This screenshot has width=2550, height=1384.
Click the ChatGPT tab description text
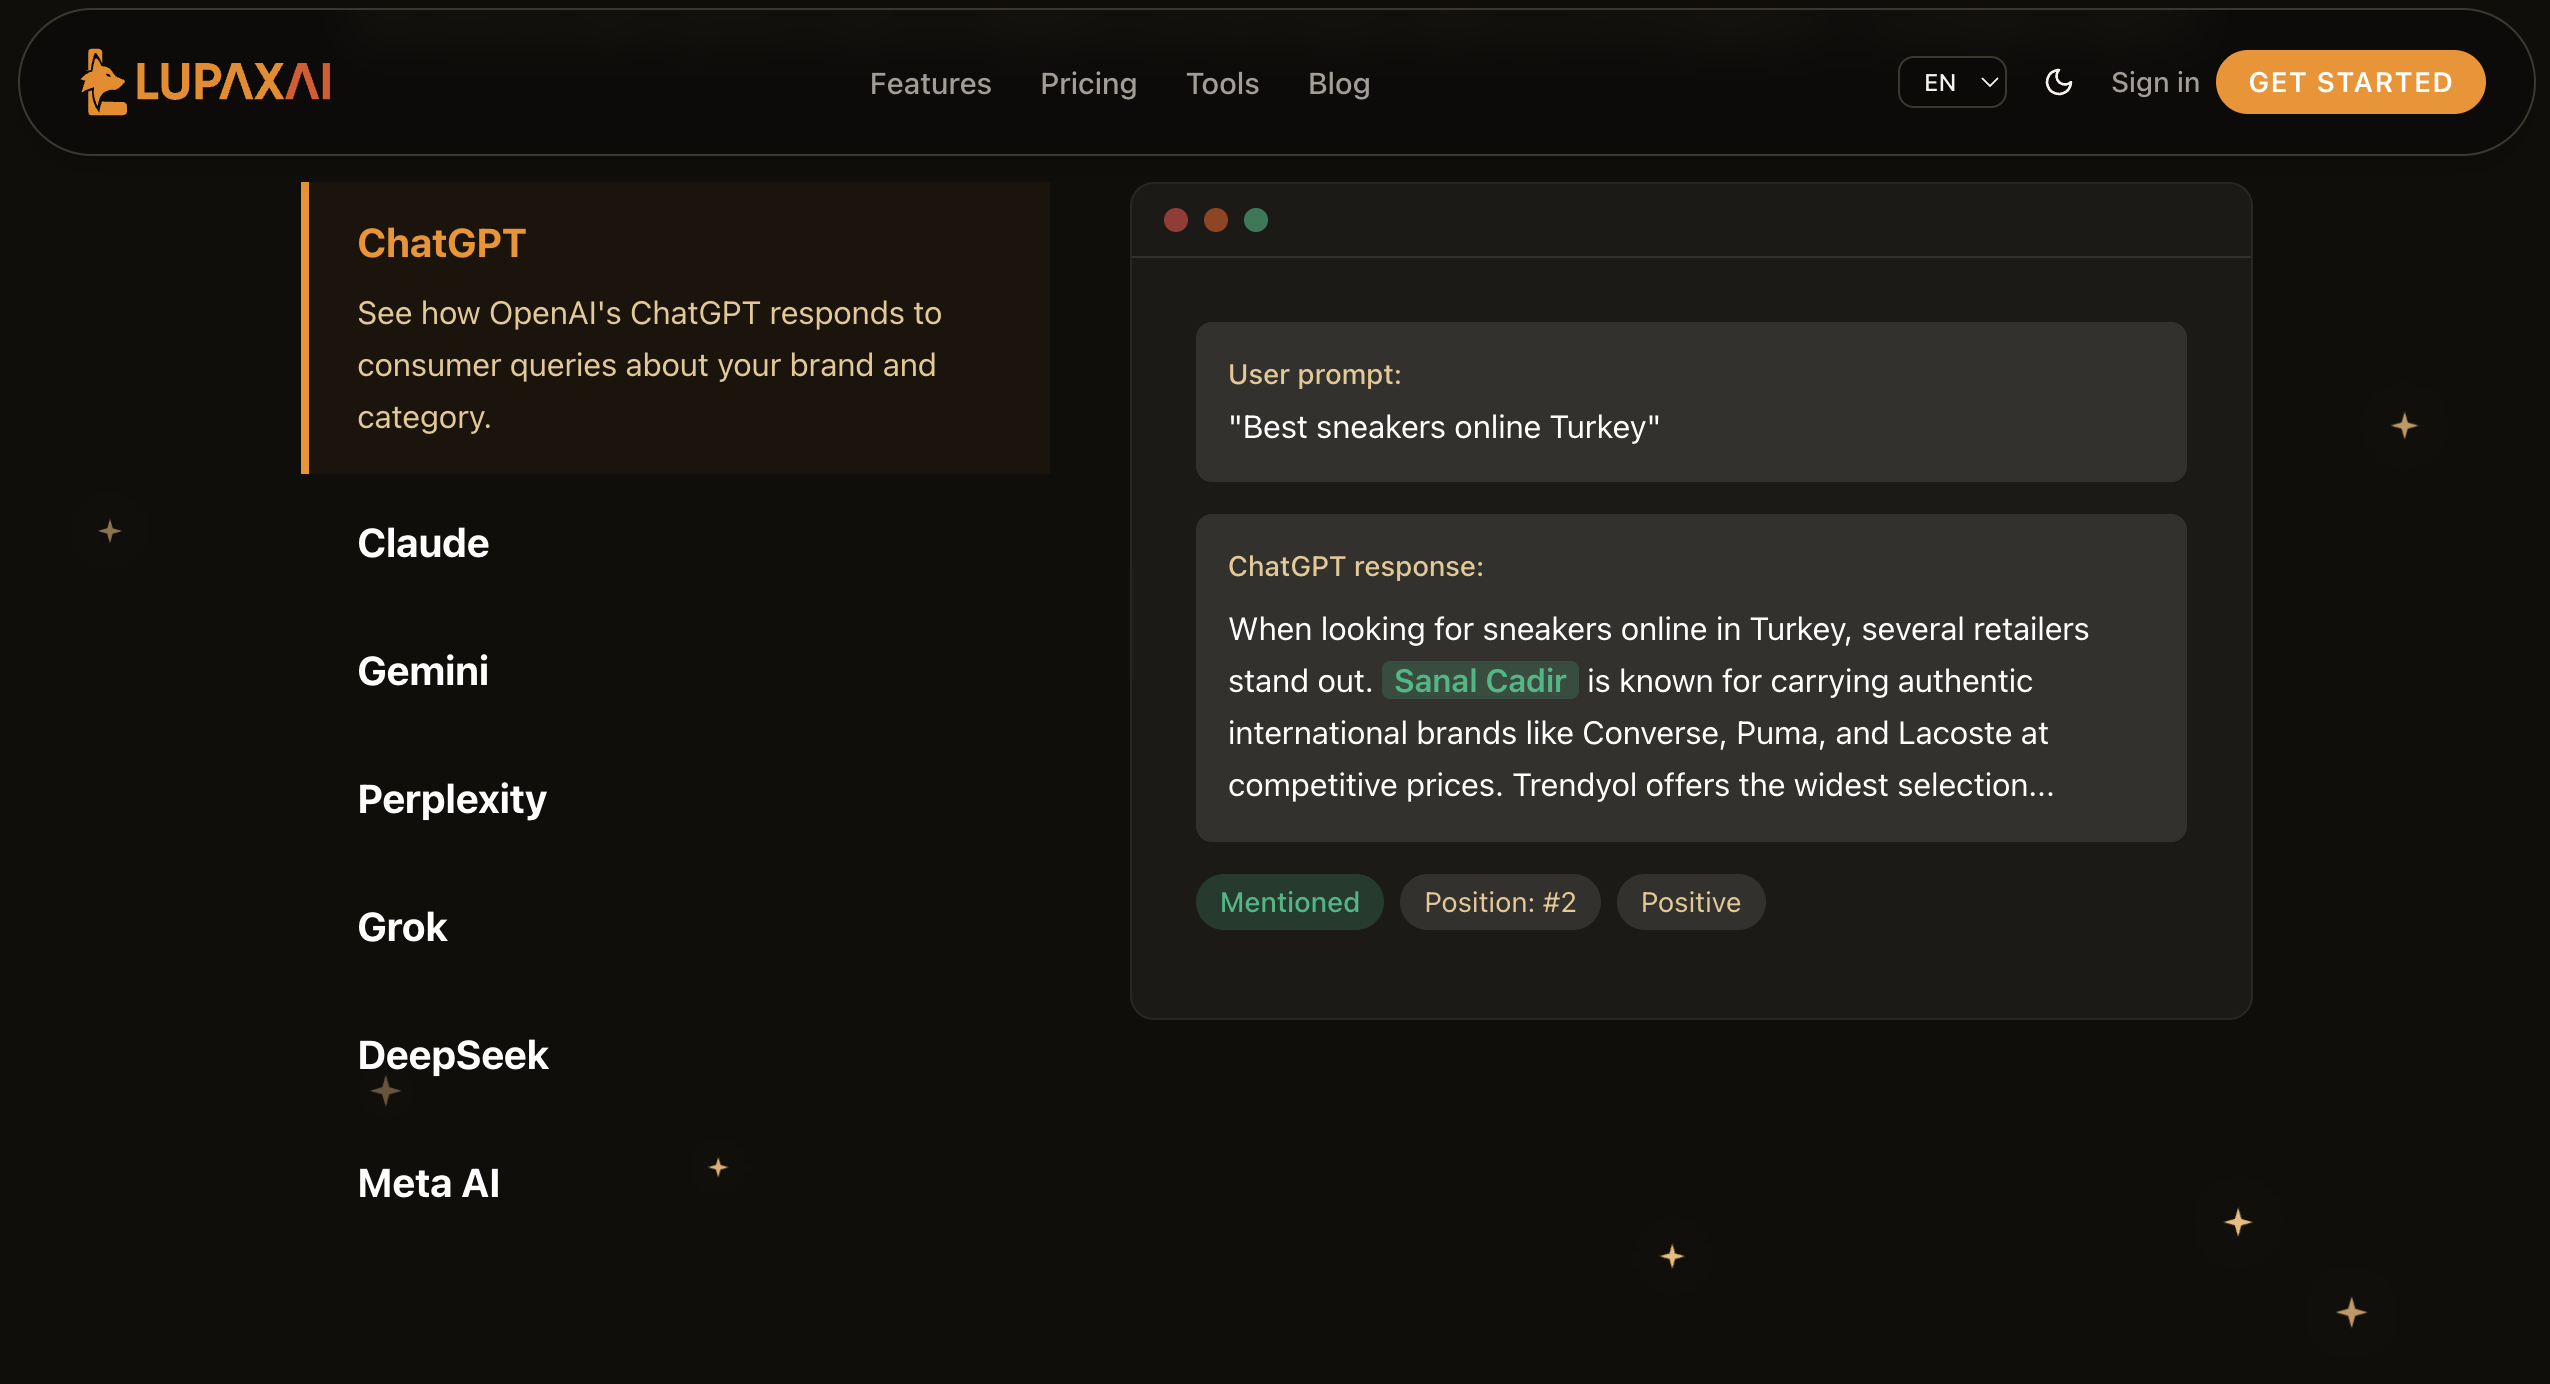650,365
